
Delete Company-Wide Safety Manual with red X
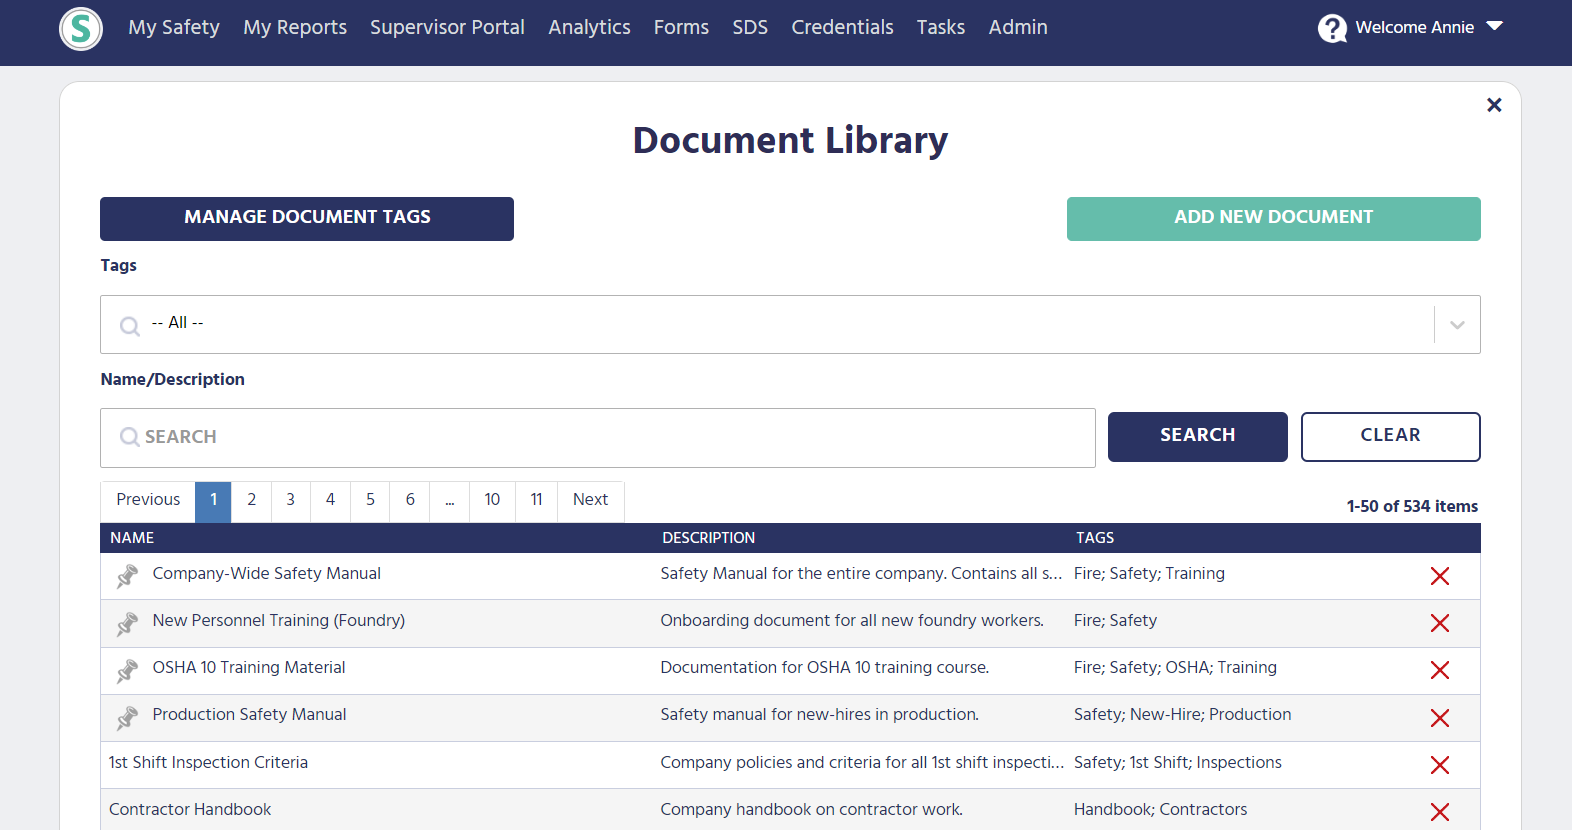click(1440, 576)
